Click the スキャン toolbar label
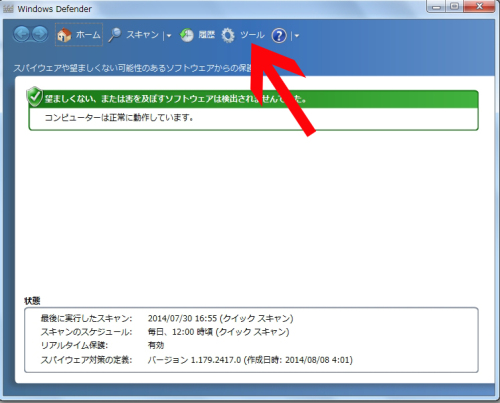 point(142,35)
